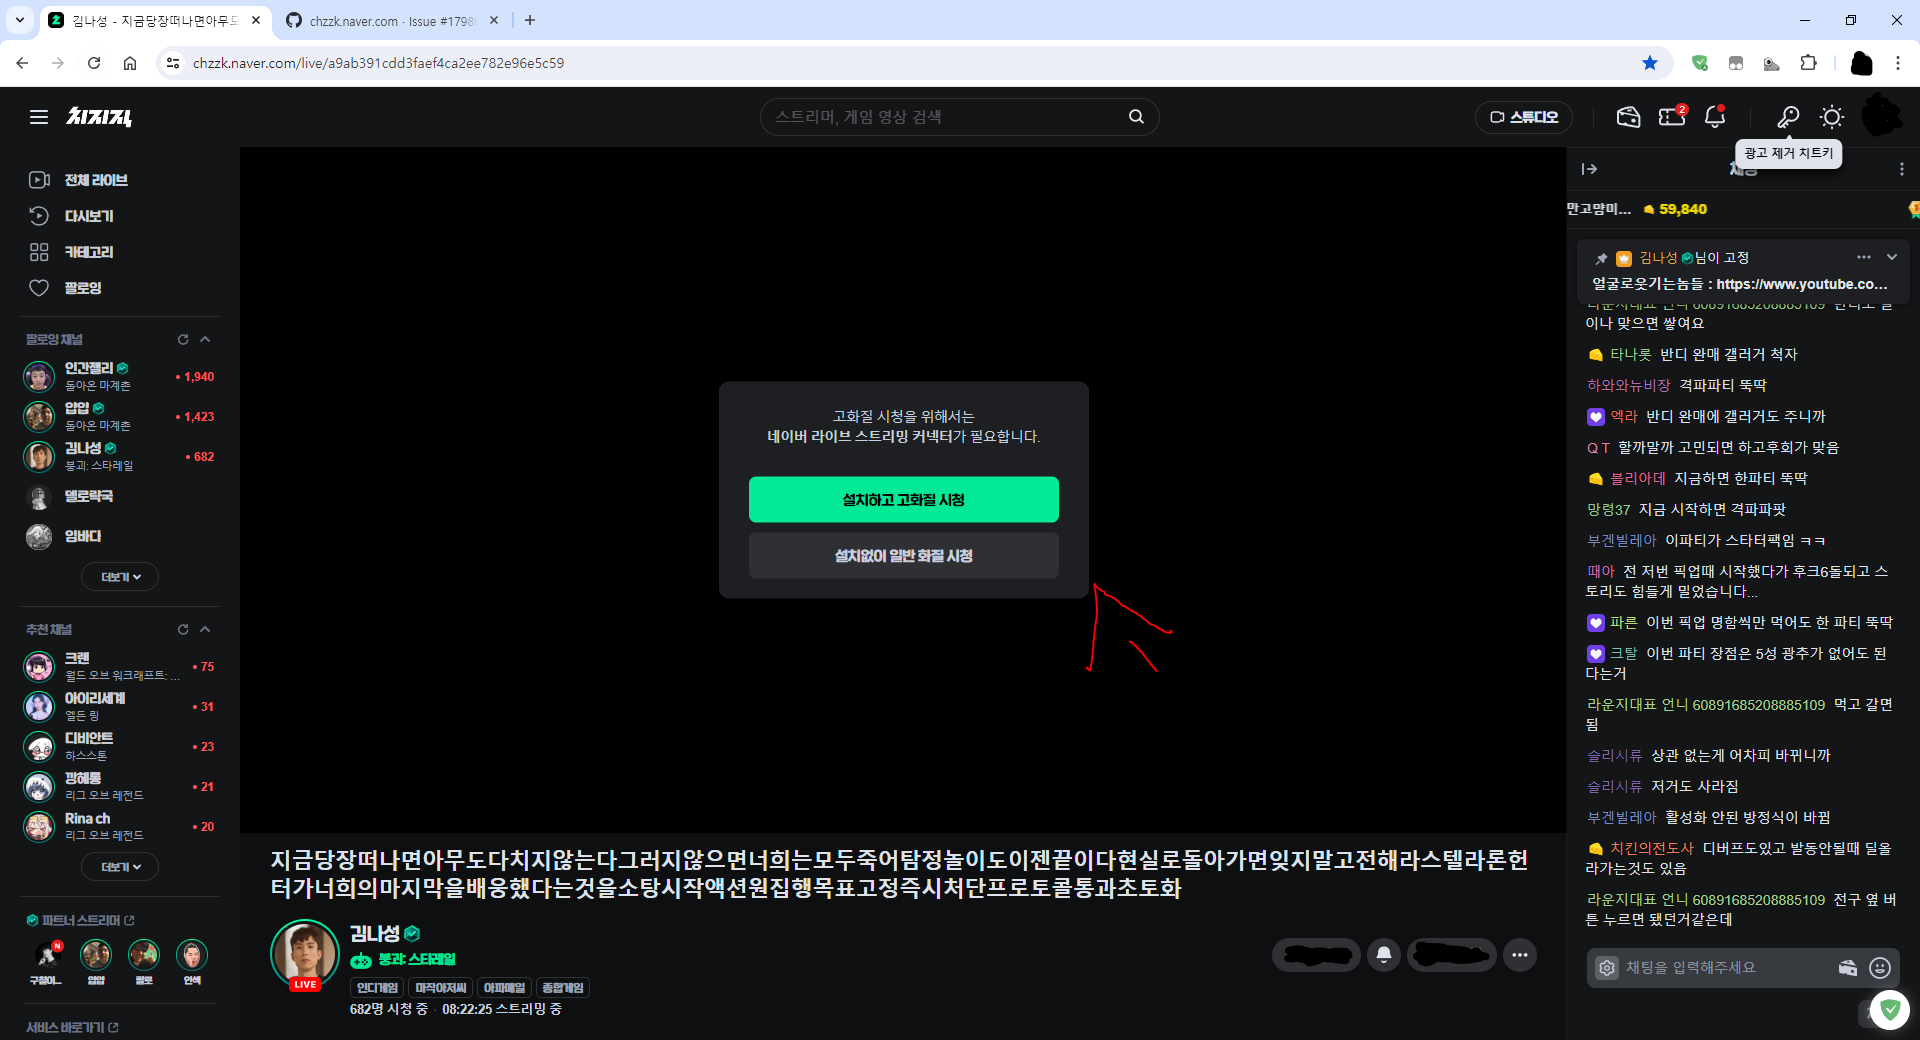
Task: Click the ad-remove cheat key icon
Action: 1789,117
